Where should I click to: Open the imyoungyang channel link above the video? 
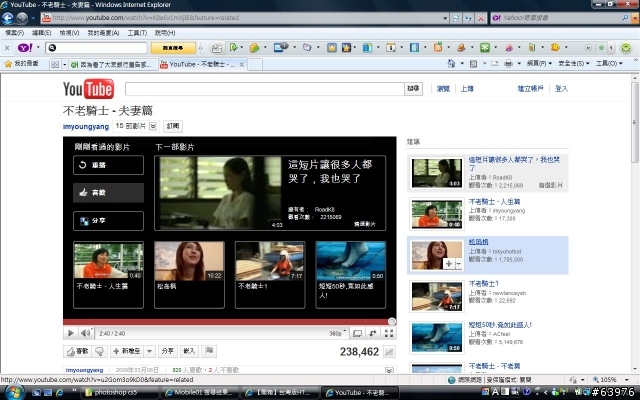pos(86,127)
